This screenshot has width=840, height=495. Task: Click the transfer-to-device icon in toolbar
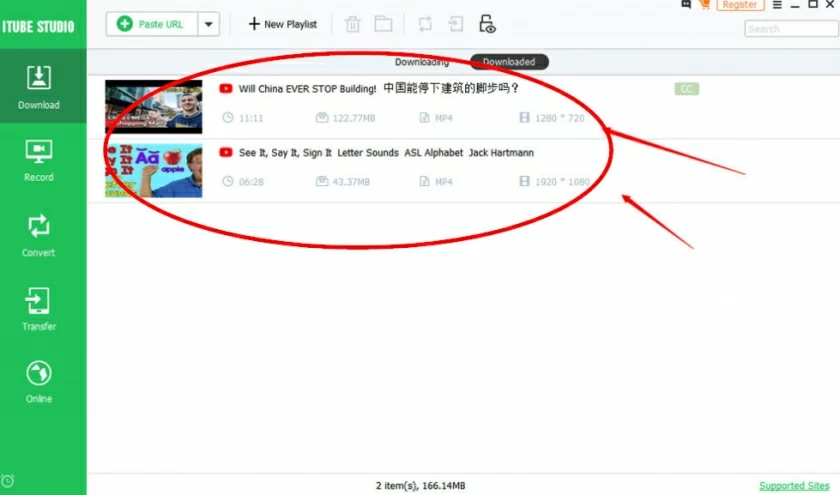[x=455, y=24]
